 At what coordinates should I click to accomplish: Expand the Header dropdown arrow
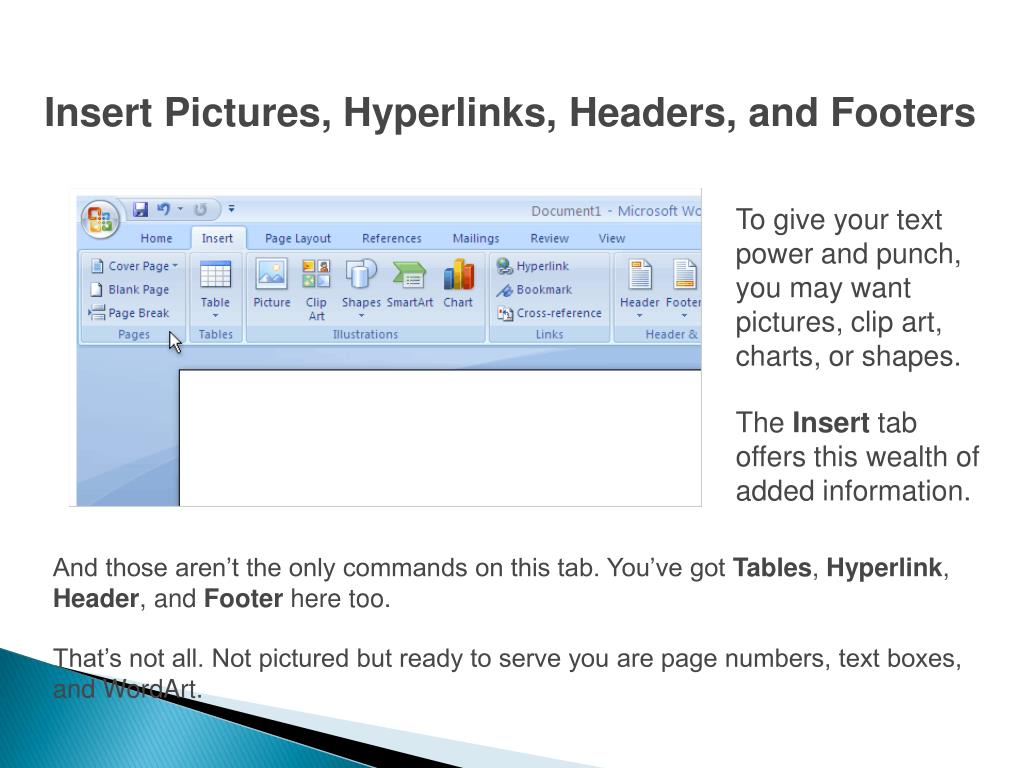coord(639,316)
